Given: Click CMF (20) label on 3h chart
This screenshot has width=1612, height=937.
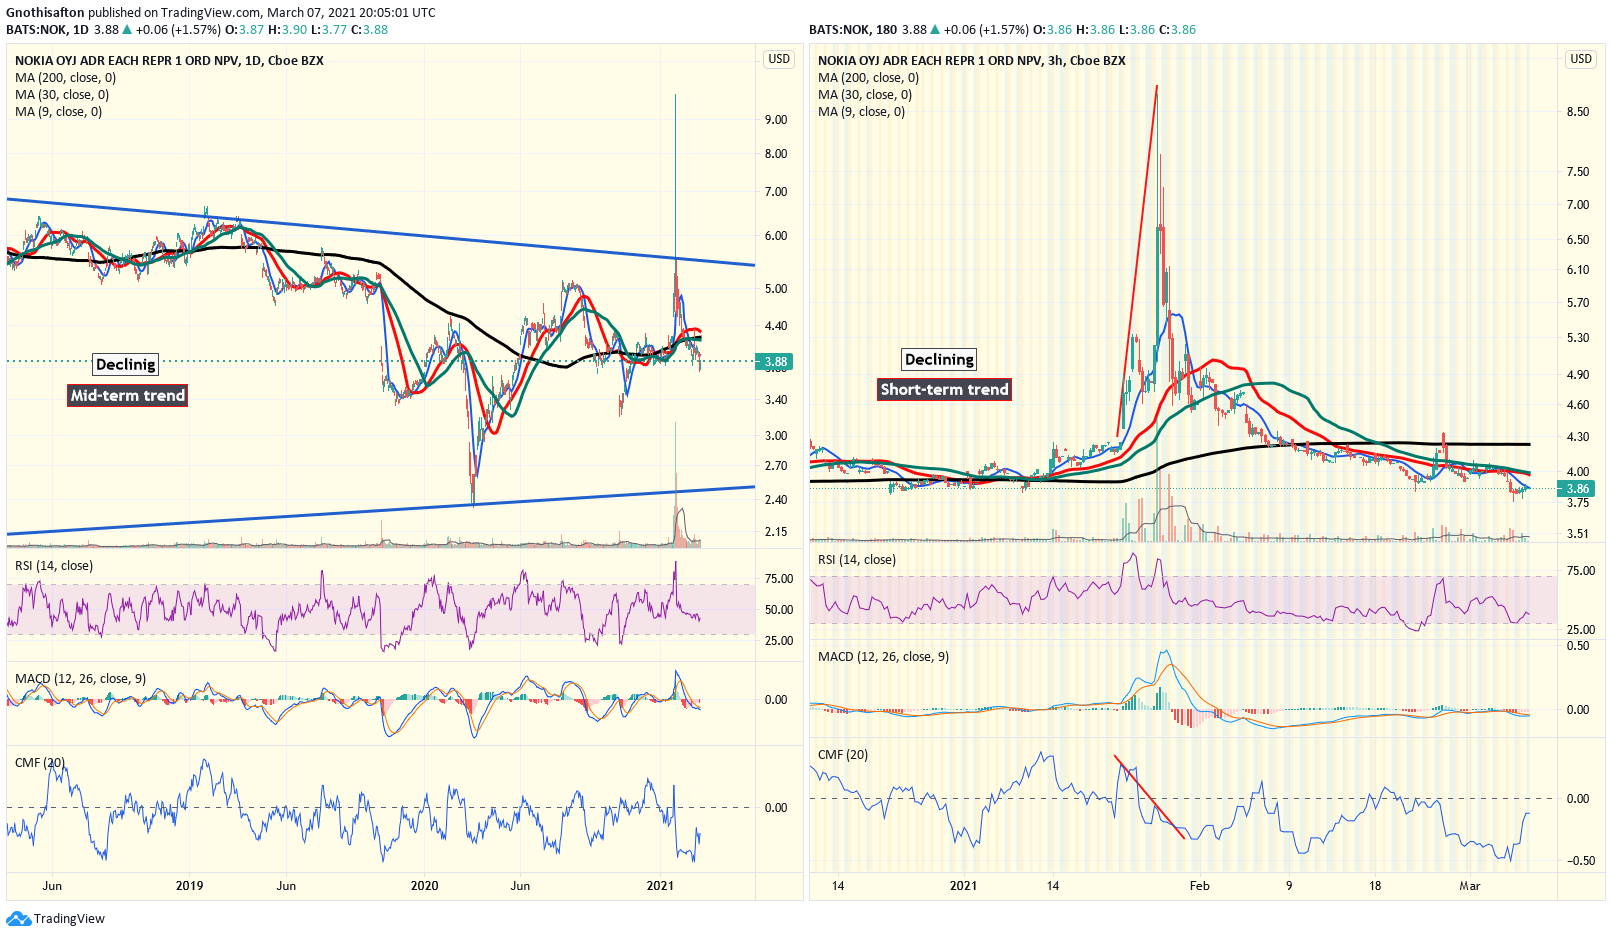Looking at the screenshot, I should point(843,755).
